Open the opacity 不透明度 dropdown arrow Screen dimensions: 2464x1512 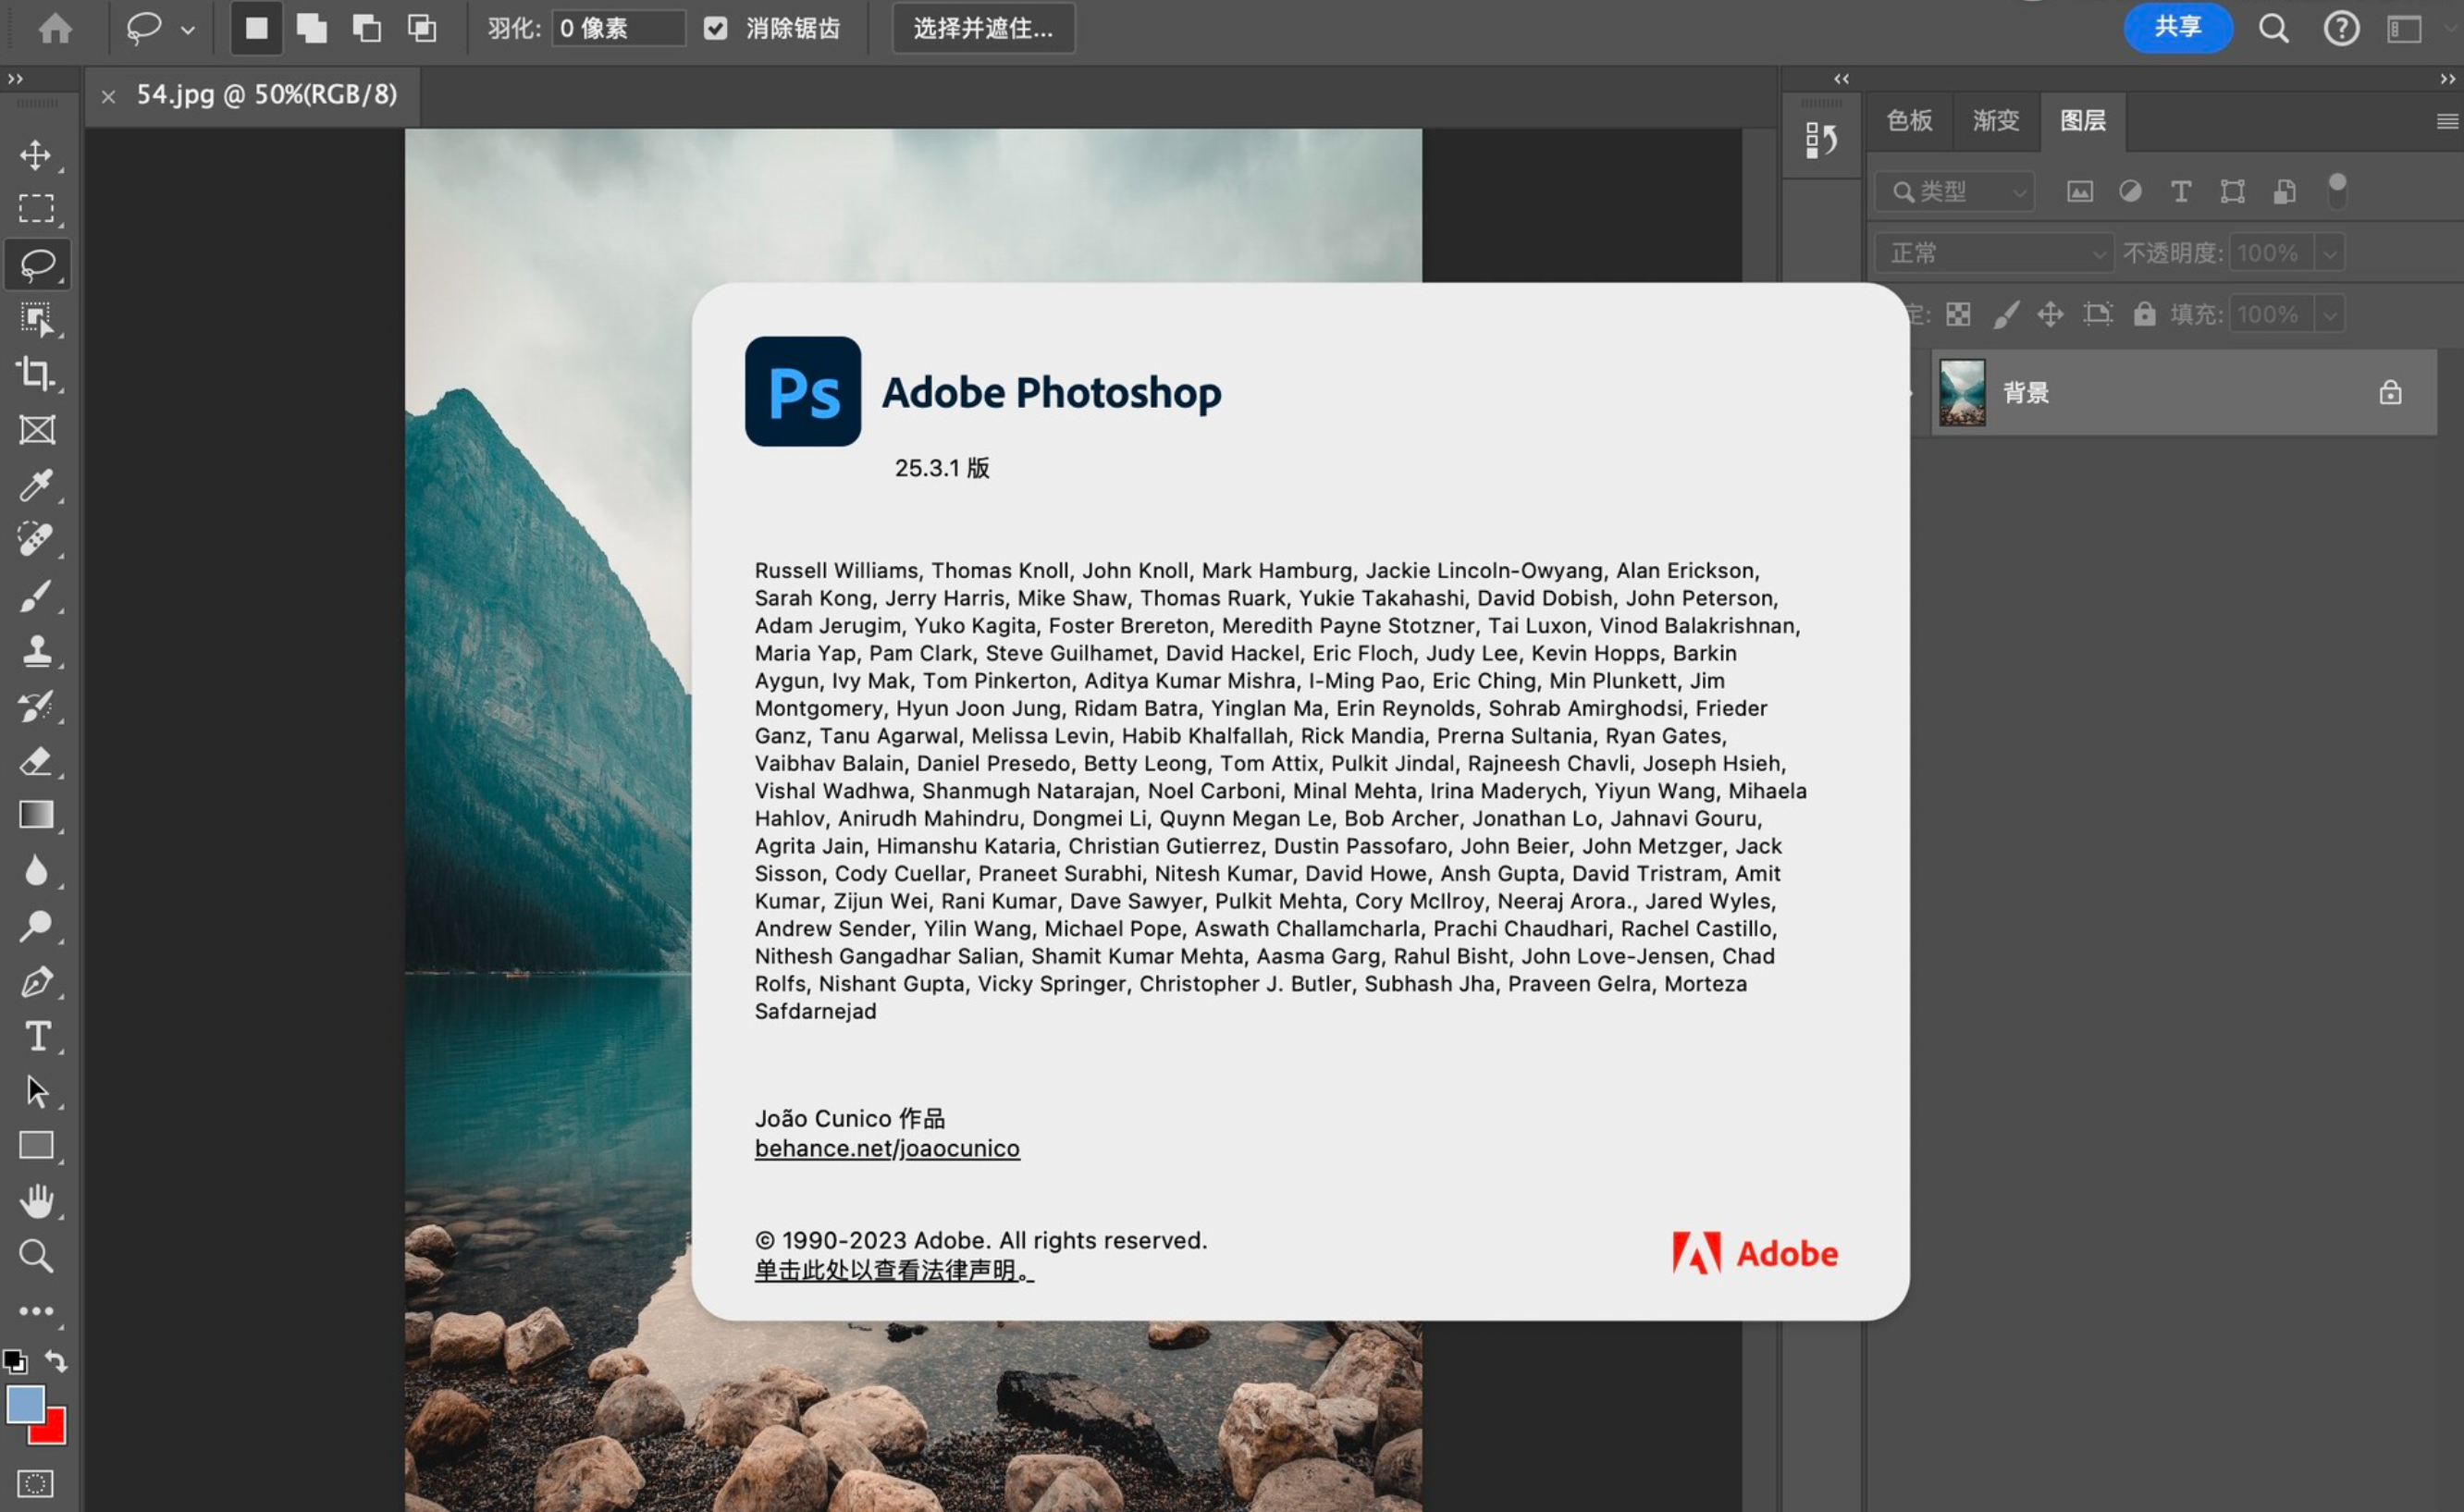(2330, 253)
